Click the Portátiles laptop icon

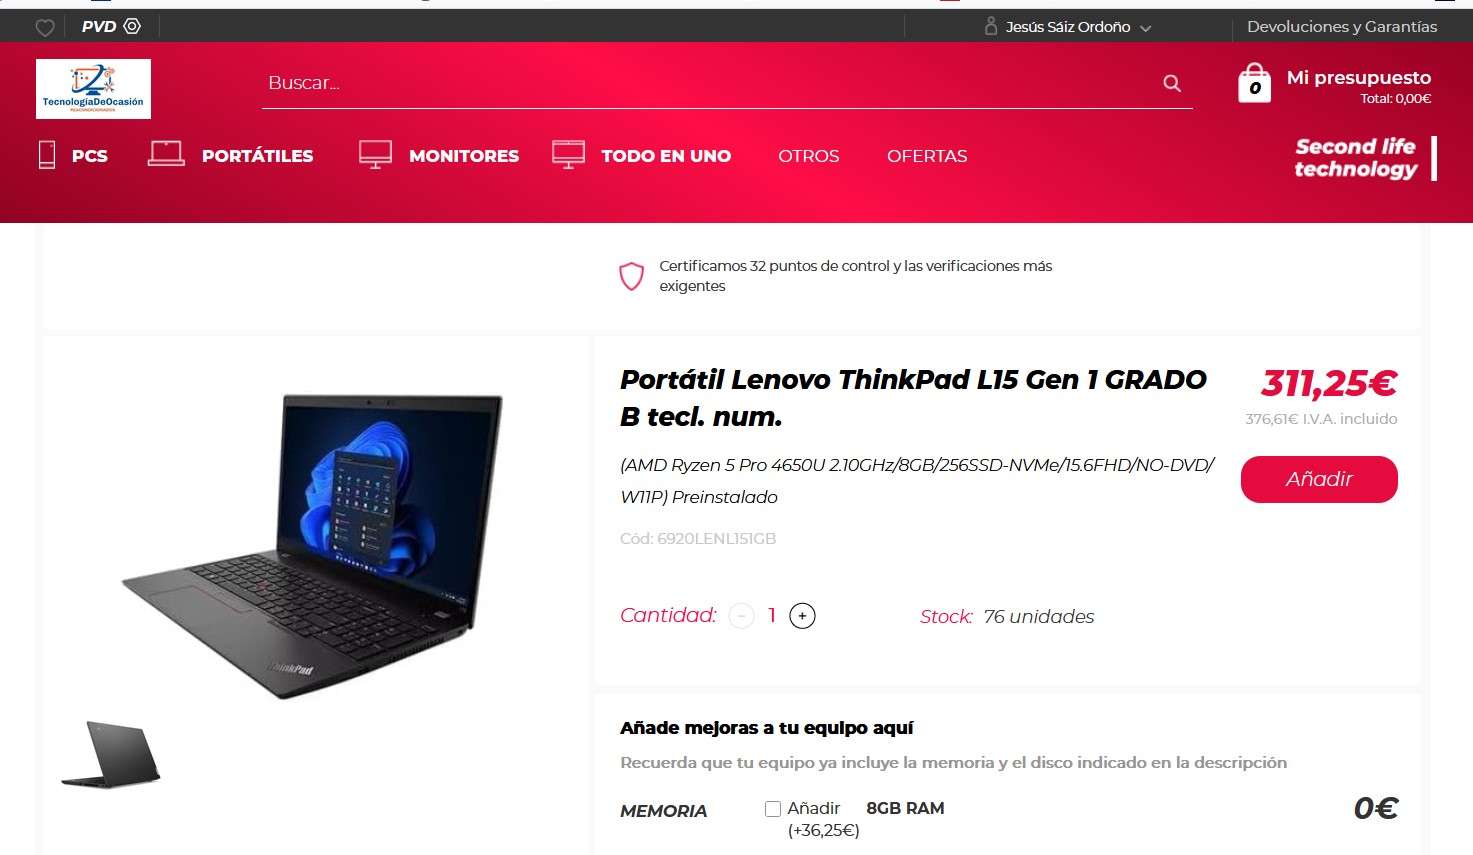point(166,154)
